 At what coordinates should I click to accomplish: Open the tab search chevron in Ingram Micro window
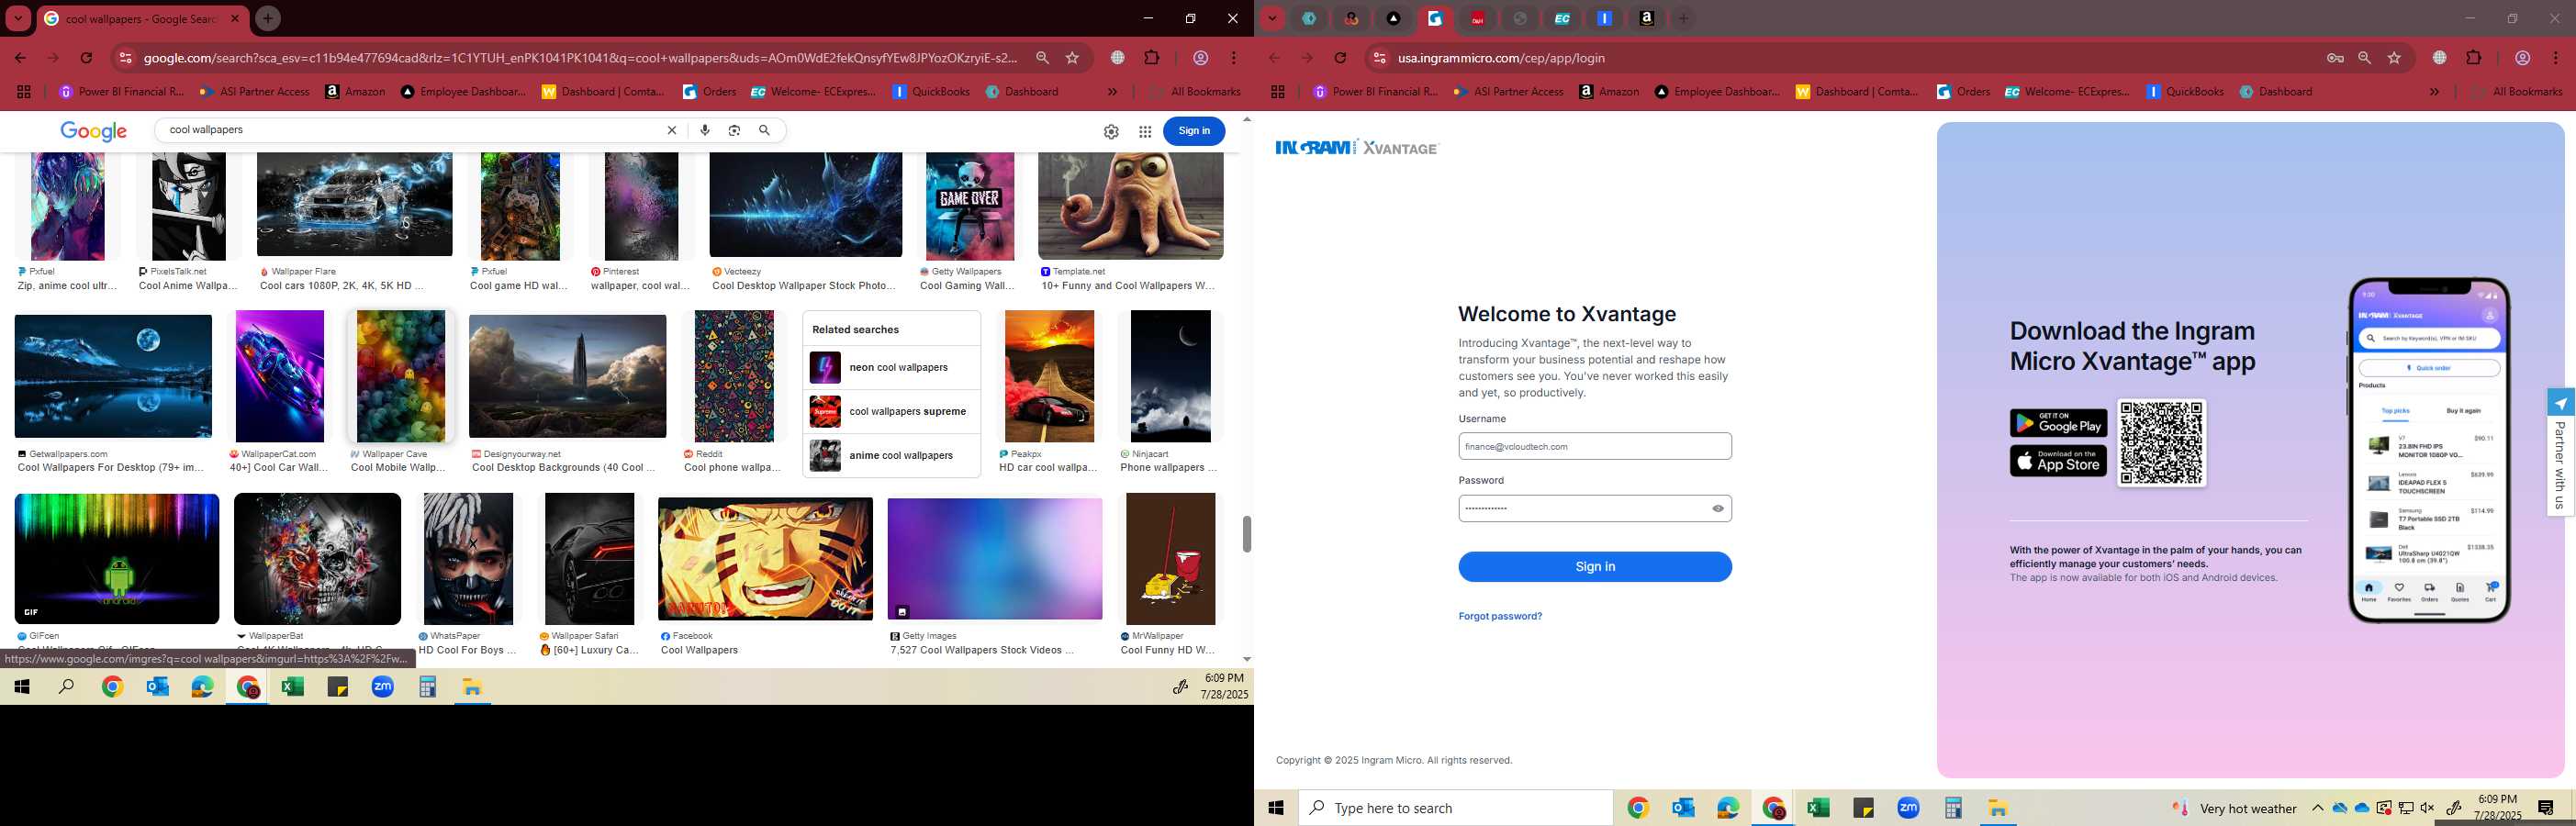(x=1272, y=18)
